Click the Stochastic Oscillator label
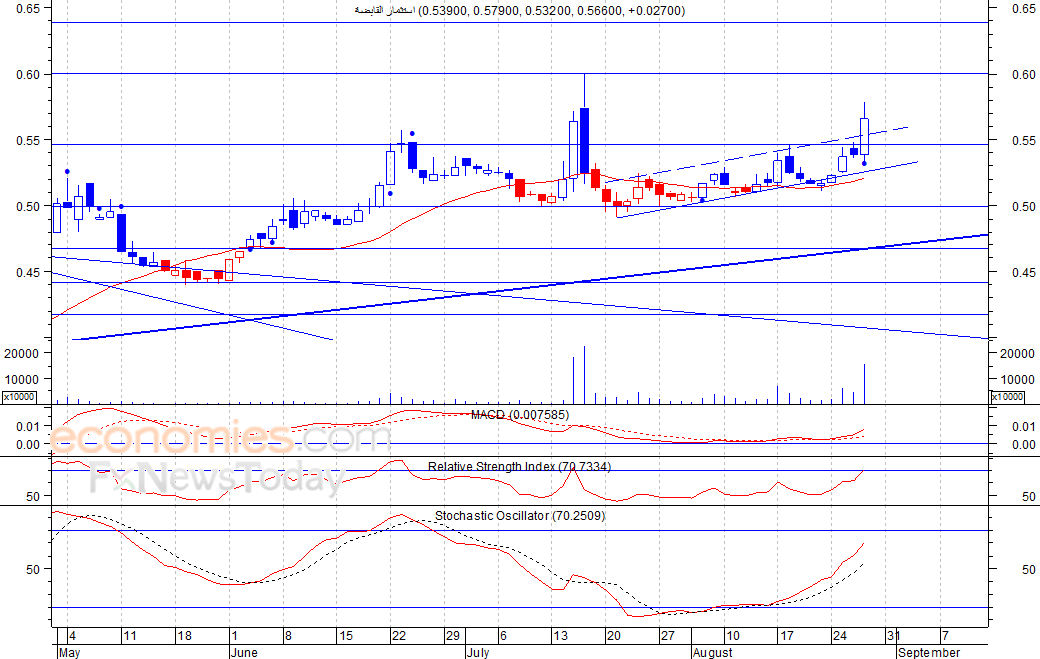 (x=519, y=516)
